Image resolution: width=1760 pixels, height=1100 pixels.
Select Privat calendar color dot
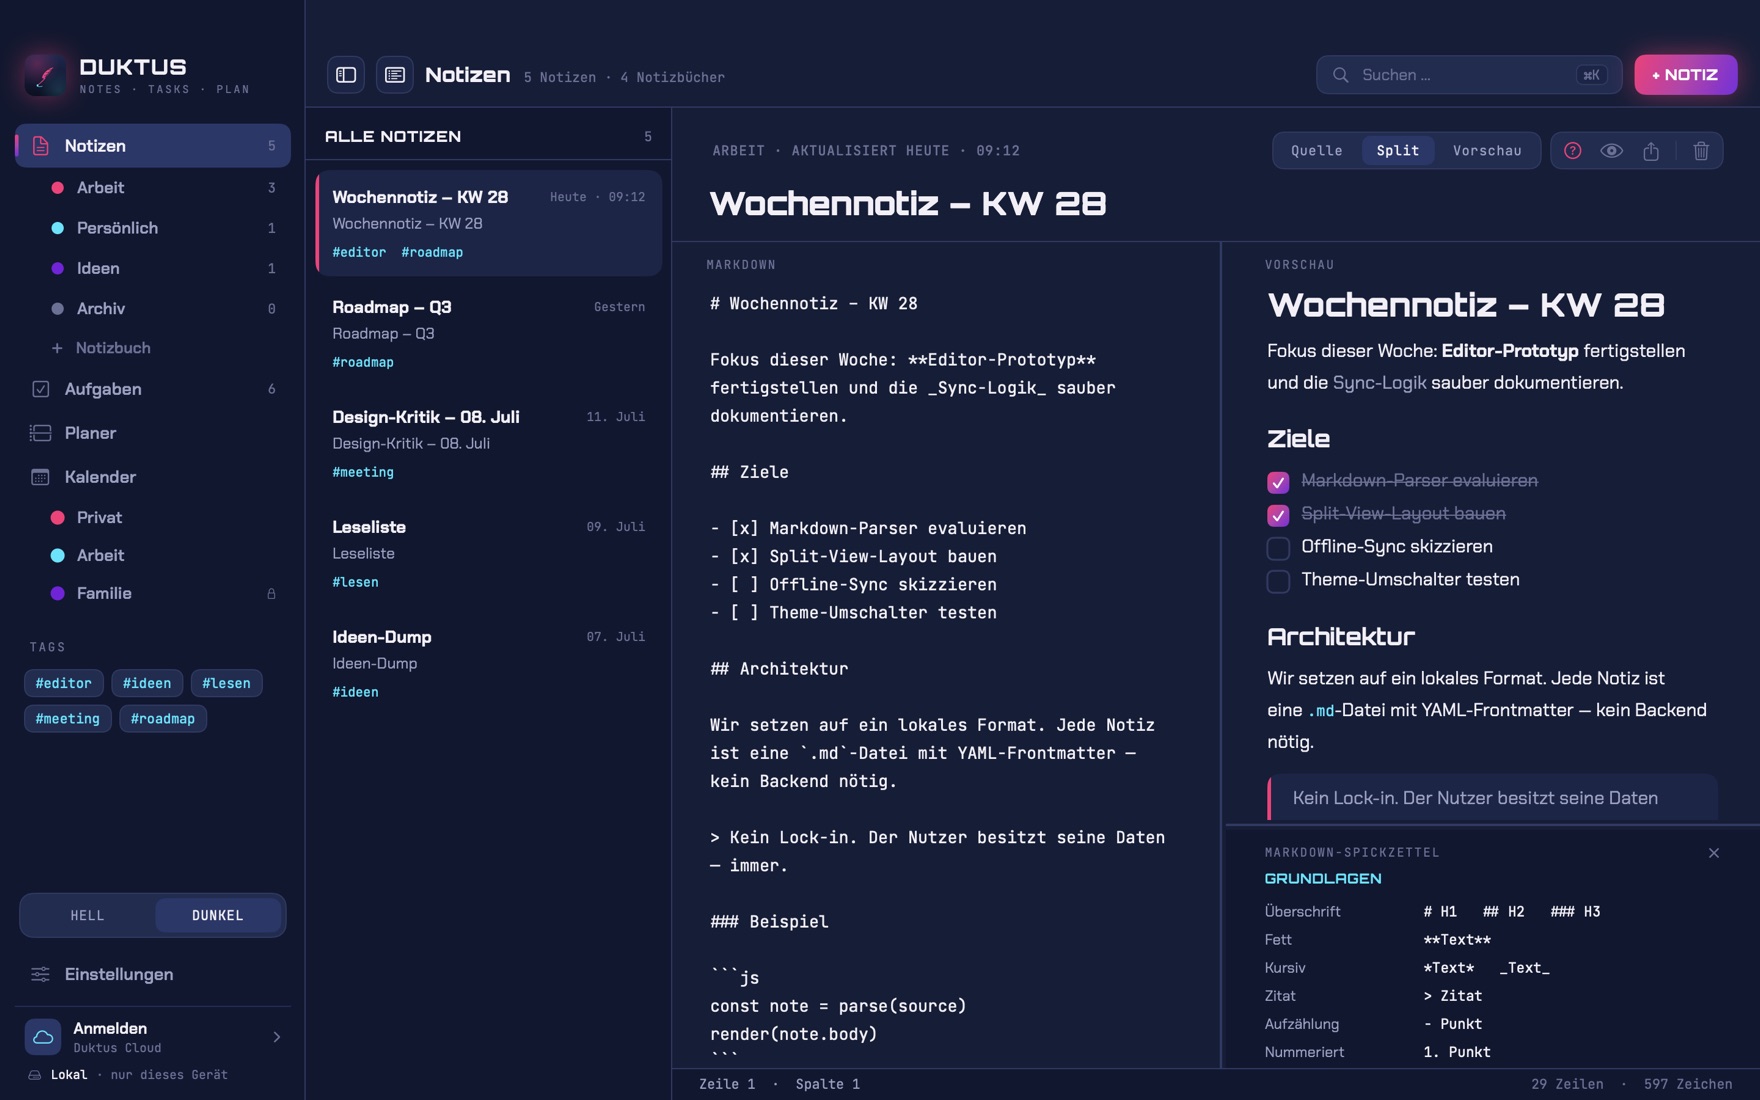pyautogui.click(x=58, y=518)
